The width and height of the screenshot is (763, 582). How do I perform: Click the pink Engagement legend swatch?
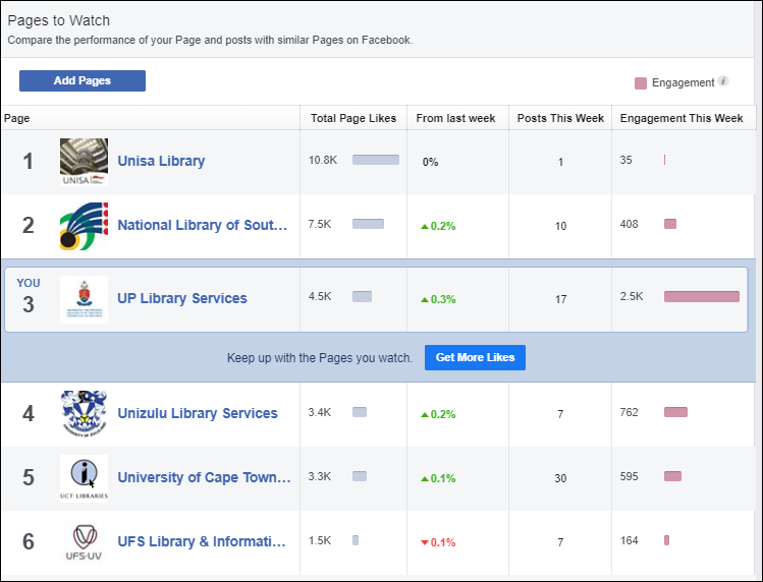[640, 83]
